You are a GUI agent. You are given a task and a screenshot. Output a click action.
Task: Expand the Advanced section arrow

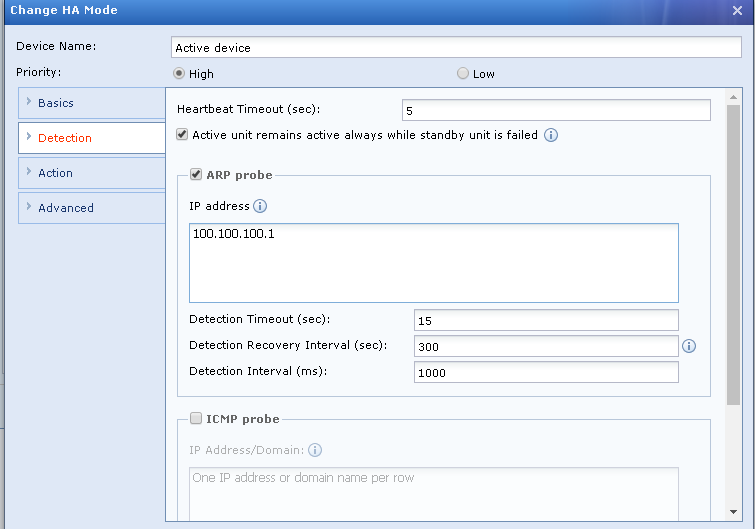tap(29, 206)
